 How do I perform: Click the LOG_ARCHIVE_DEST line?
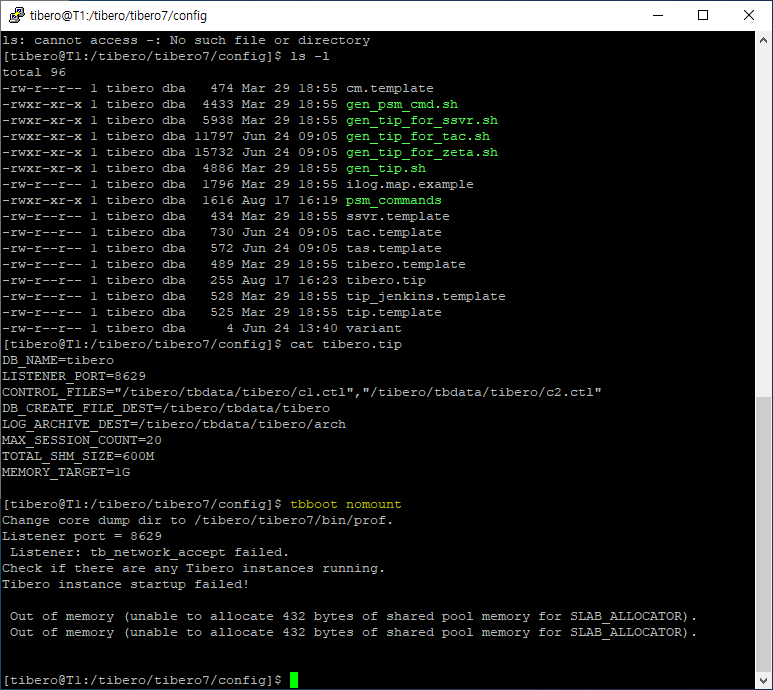coord(174,425)
